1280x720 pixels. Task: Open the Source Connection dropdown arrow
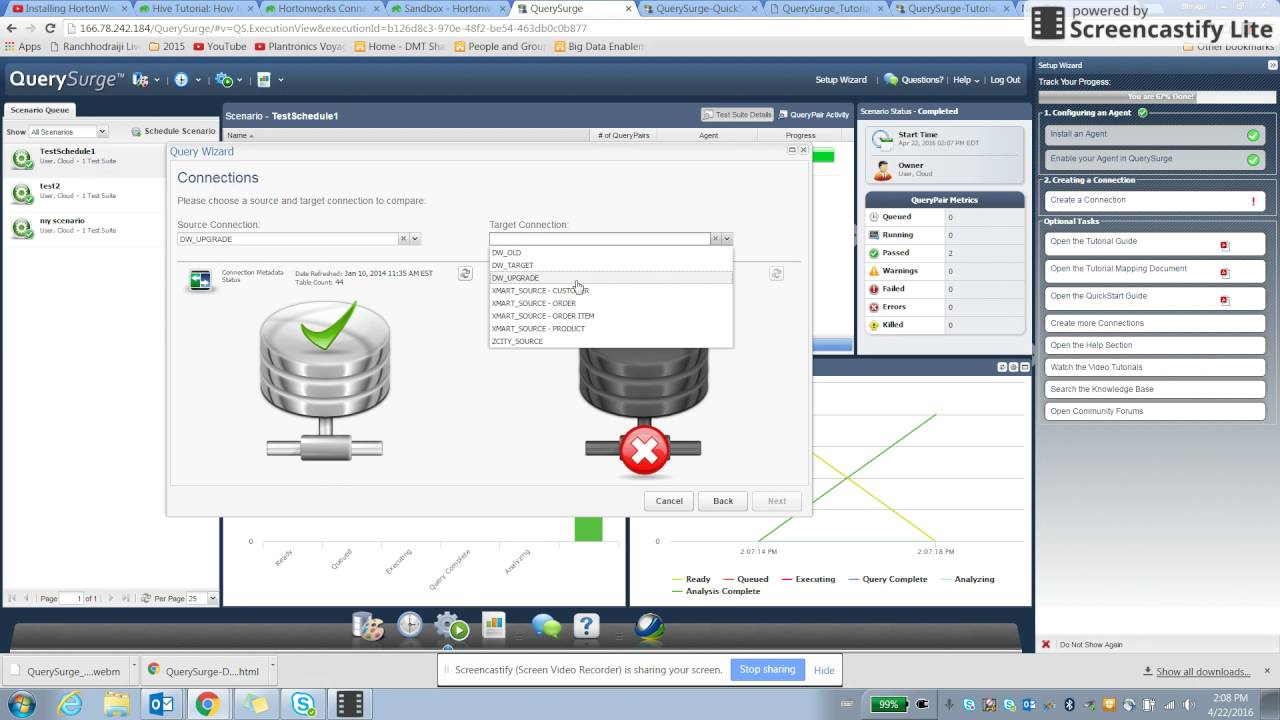pyautogui.click(x=415, y=239)
